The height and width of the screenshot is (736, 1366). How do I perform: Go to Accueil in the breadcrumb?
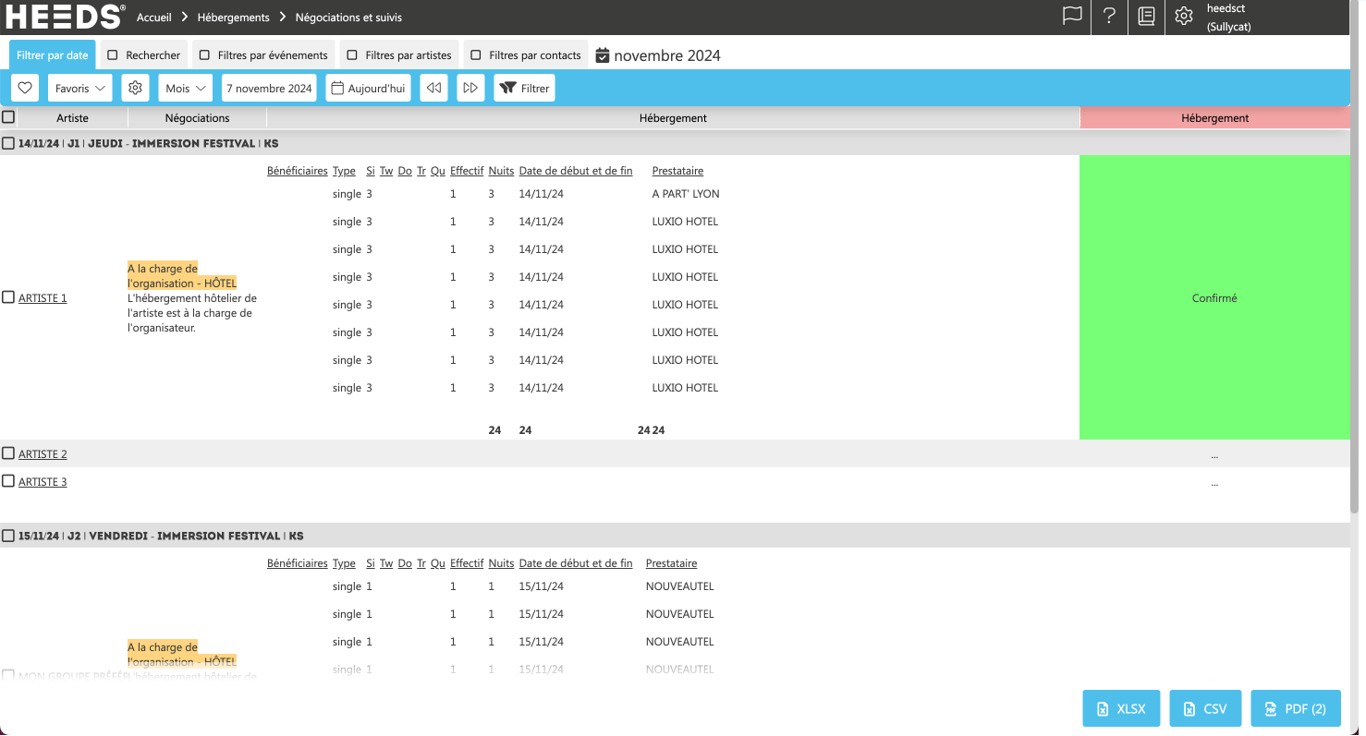point(154,17)
